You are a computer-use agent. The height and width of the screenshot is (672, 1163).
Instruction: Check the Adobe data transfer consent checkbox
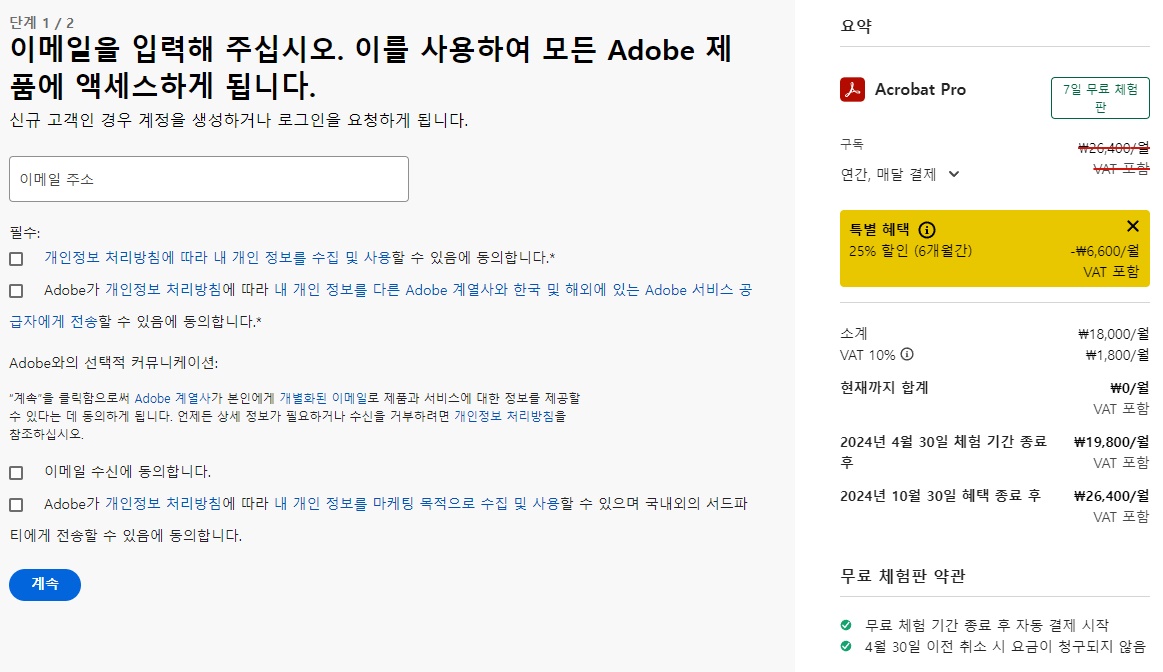[16, 290]
